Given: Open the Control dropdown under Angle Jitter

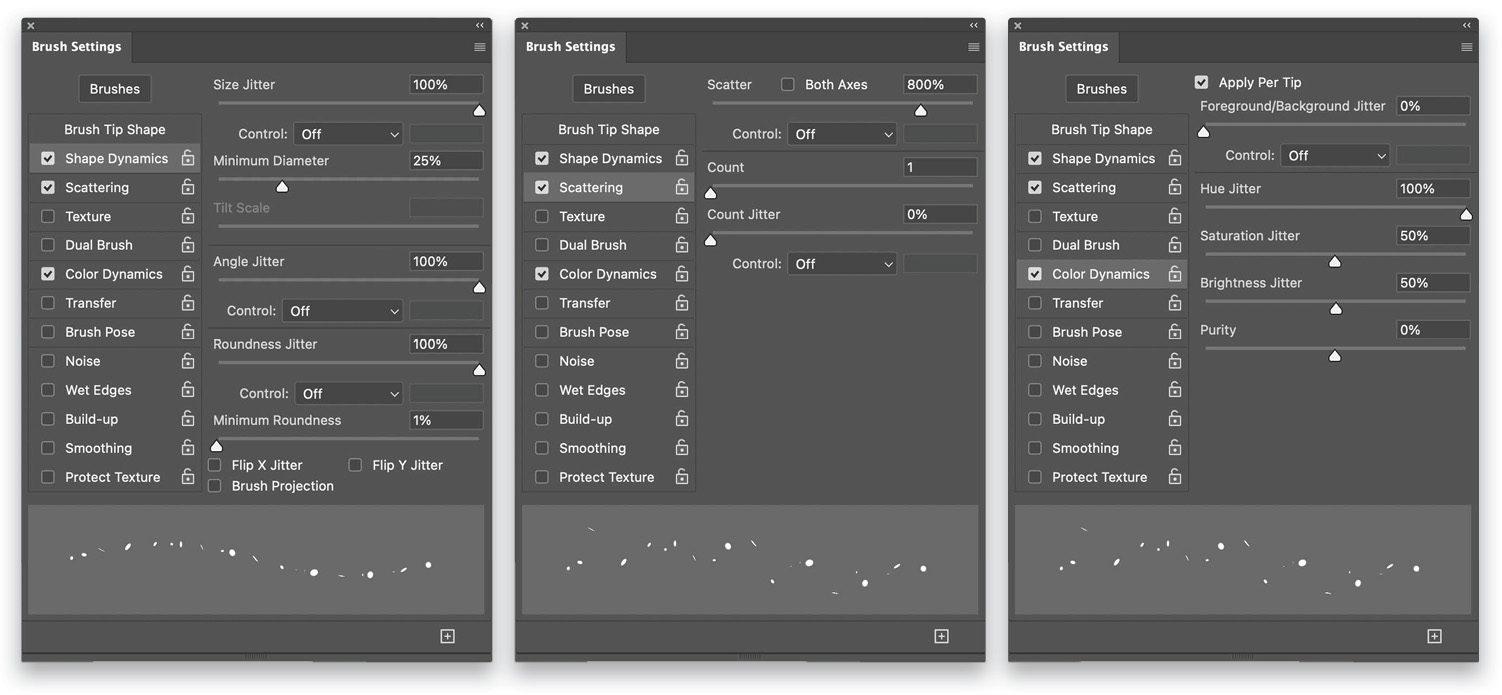Looking at the screenshot, I should pyautogui.click(x=342, y=311).
